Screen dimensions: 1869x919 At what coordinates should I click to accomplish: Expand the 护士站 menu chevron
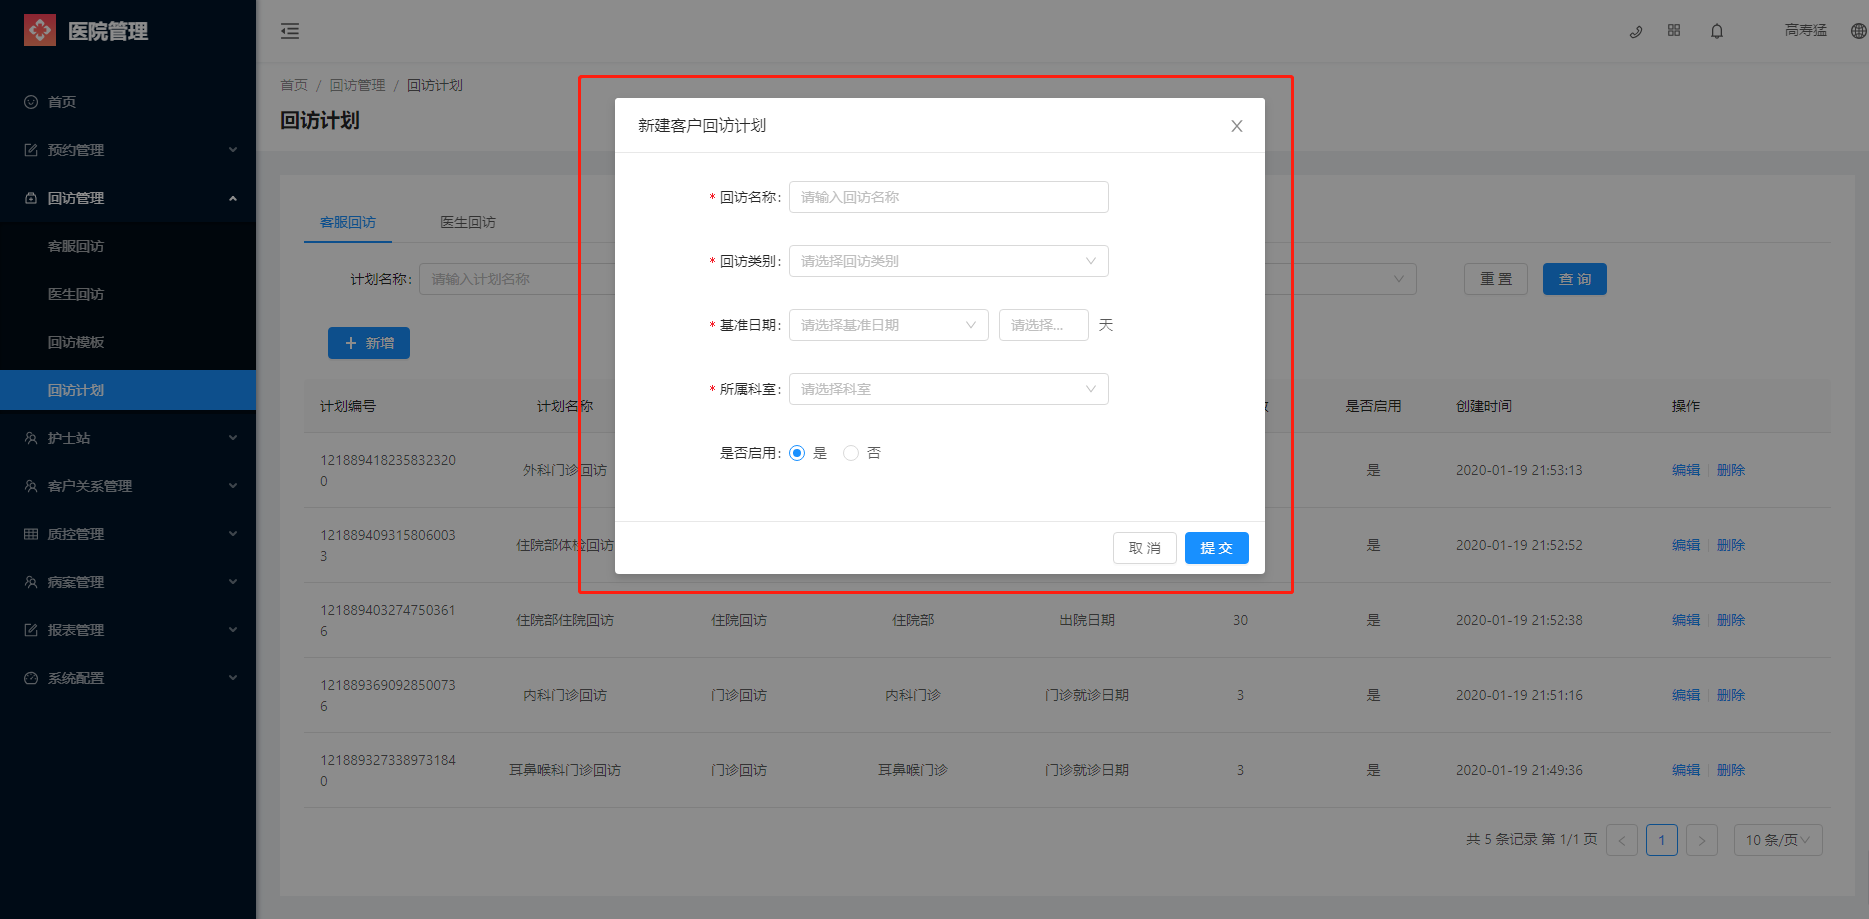(x=233, y=438)
